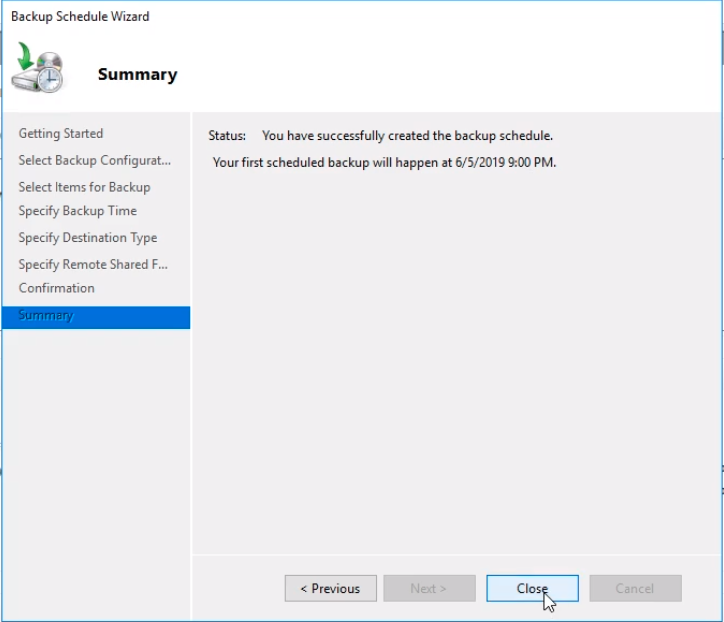Click the Summary page heading
The height and width of the screenshot is (622, 724).
pos(138,74)
